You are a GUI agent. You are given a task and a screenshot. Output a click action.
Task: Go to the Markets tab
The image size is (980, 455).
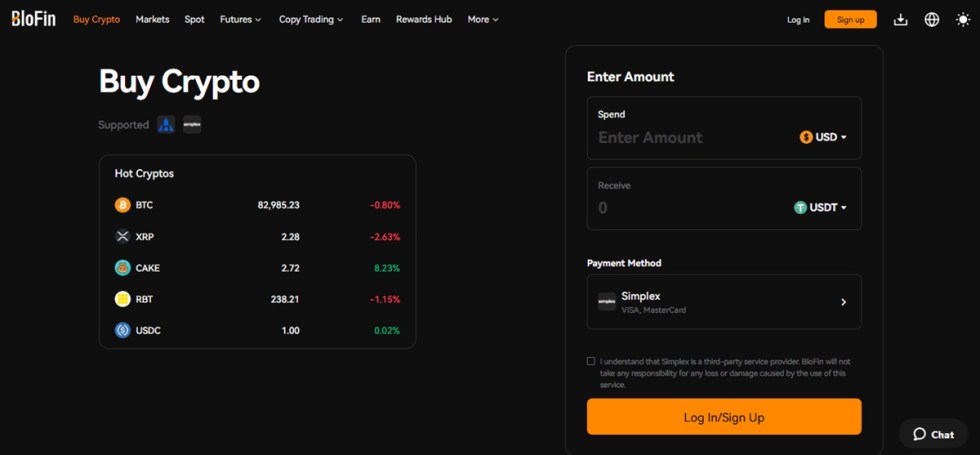pyautogui.click(x=152, y=19)
